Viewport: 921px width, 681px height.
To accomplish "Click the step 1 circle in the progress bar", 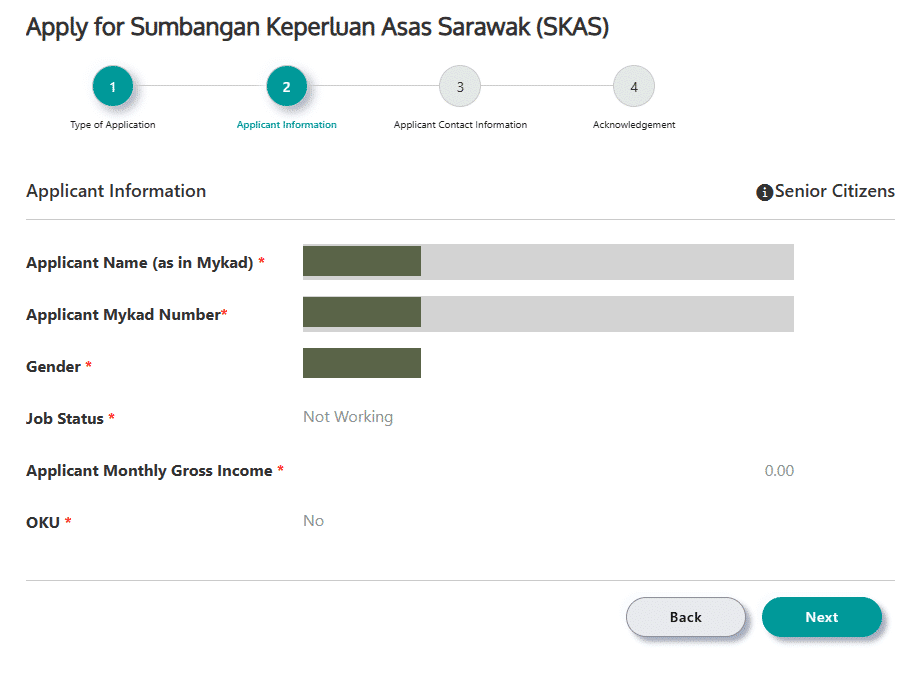I will pos(113,87).
